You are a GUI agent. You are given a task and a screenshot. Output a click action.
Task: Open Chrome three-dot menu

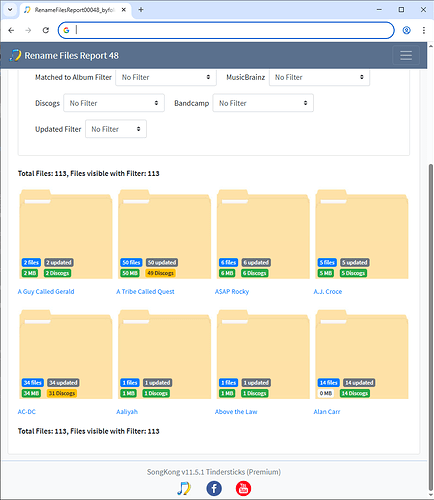pyautogui.click(x=424, y=30)
